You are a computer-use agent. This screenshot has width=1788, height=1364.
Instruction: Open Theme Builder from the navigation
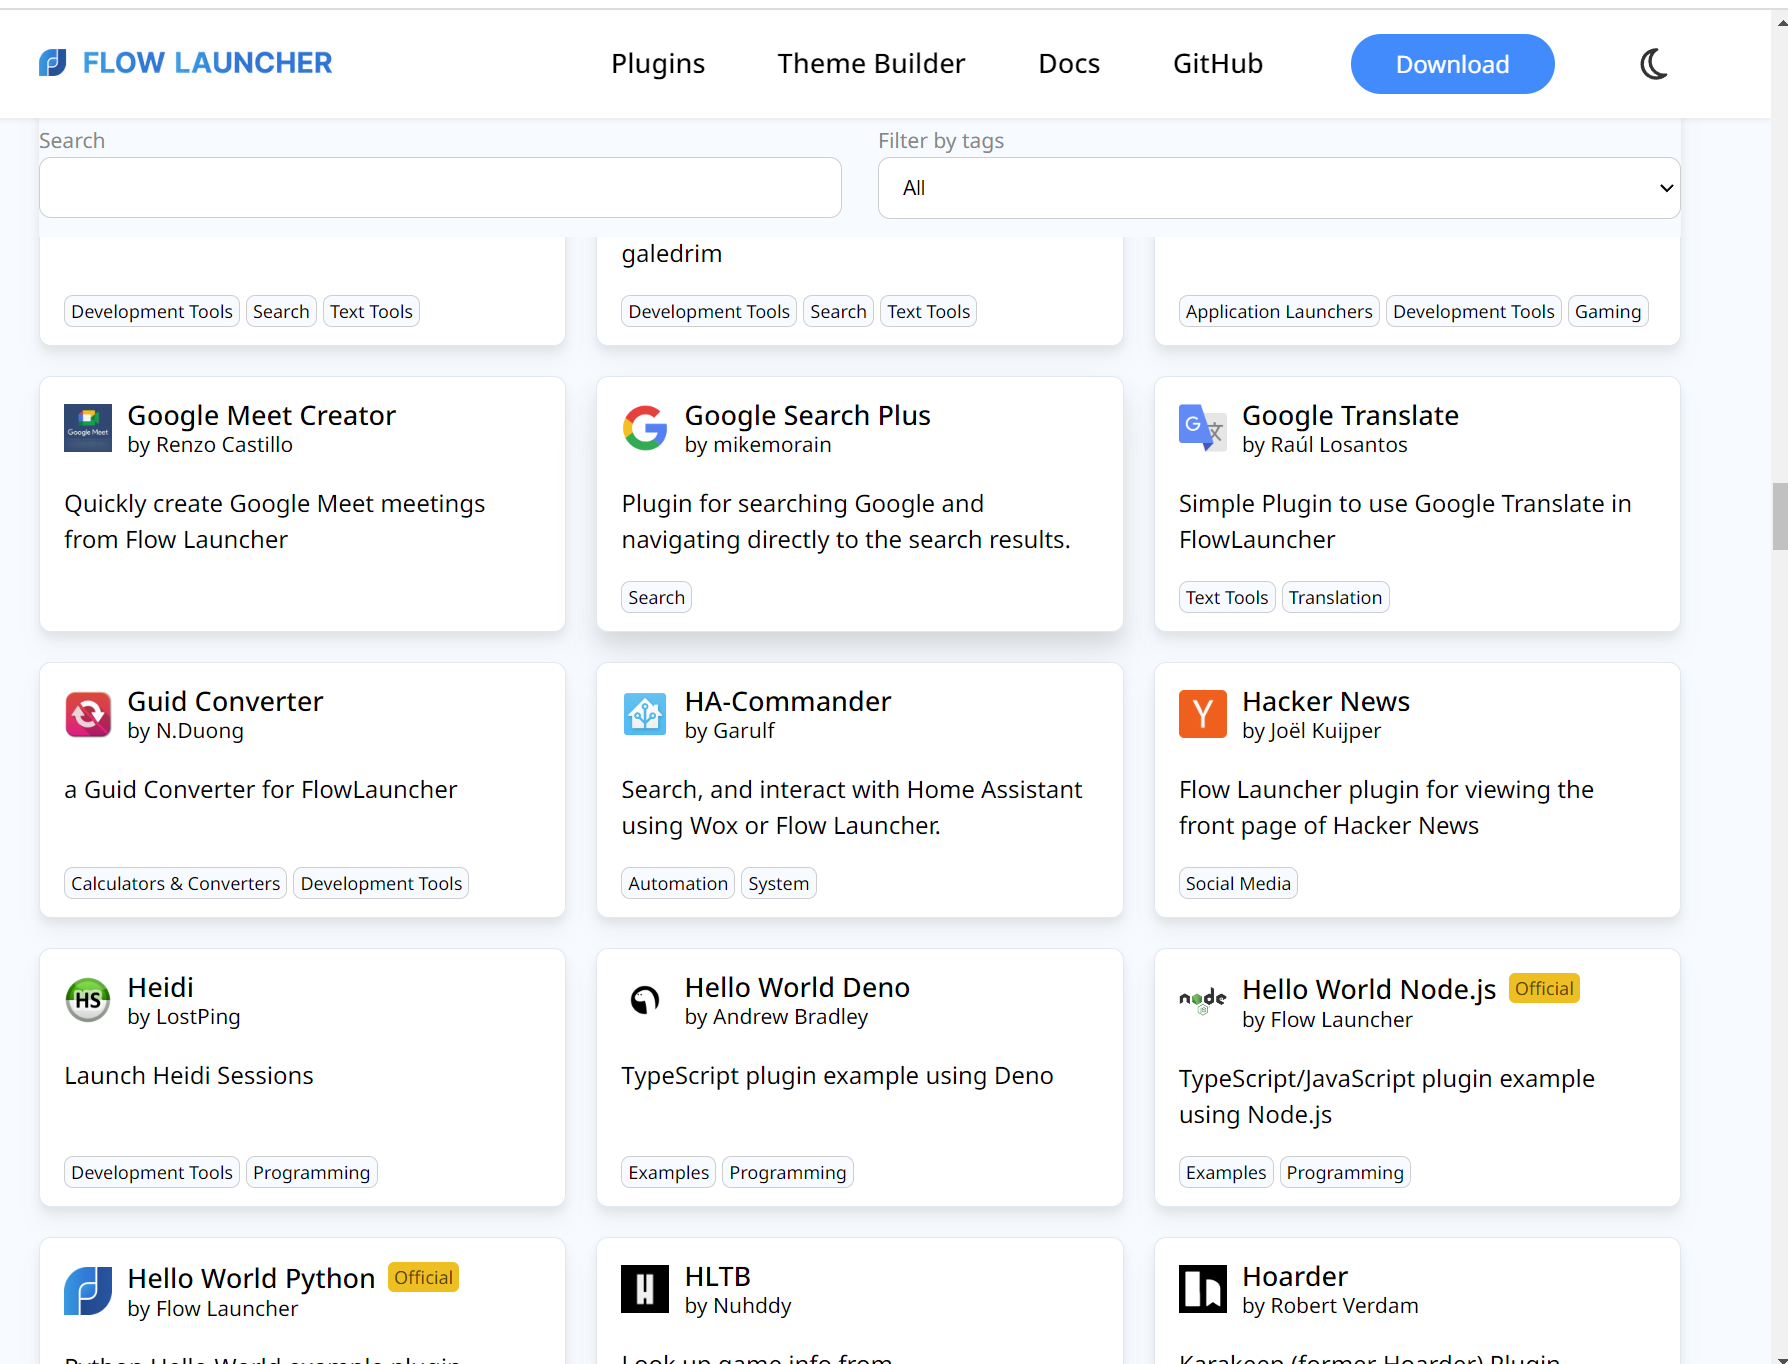pyautogui.click(x=871, y=64)
